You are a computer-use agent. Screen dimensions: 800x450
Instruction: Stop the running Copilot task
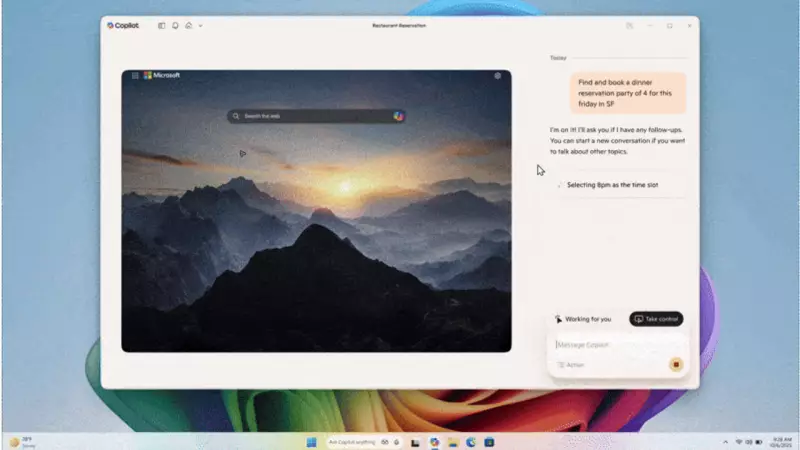click(676, 365)
